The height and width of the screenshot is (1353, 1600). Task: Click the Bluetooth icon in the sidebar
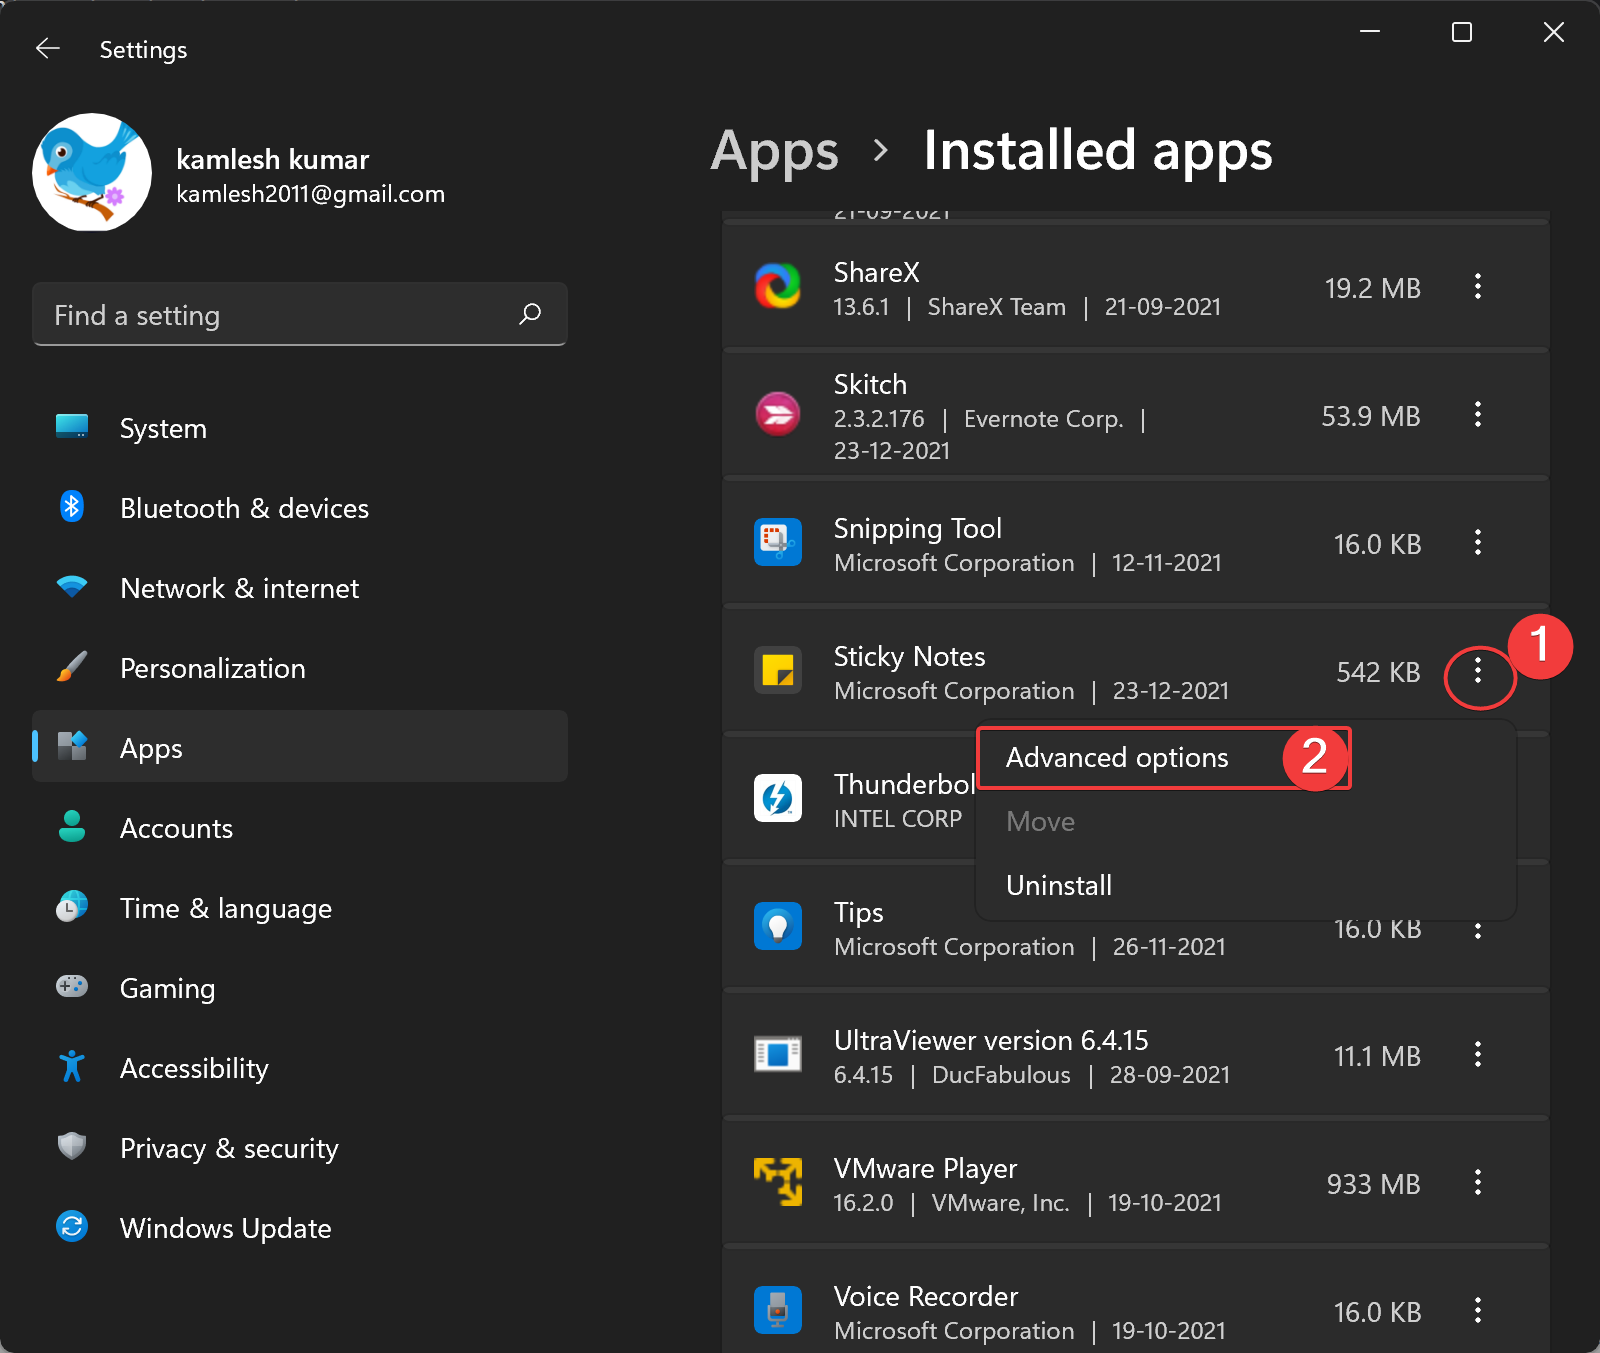point(72,506)
